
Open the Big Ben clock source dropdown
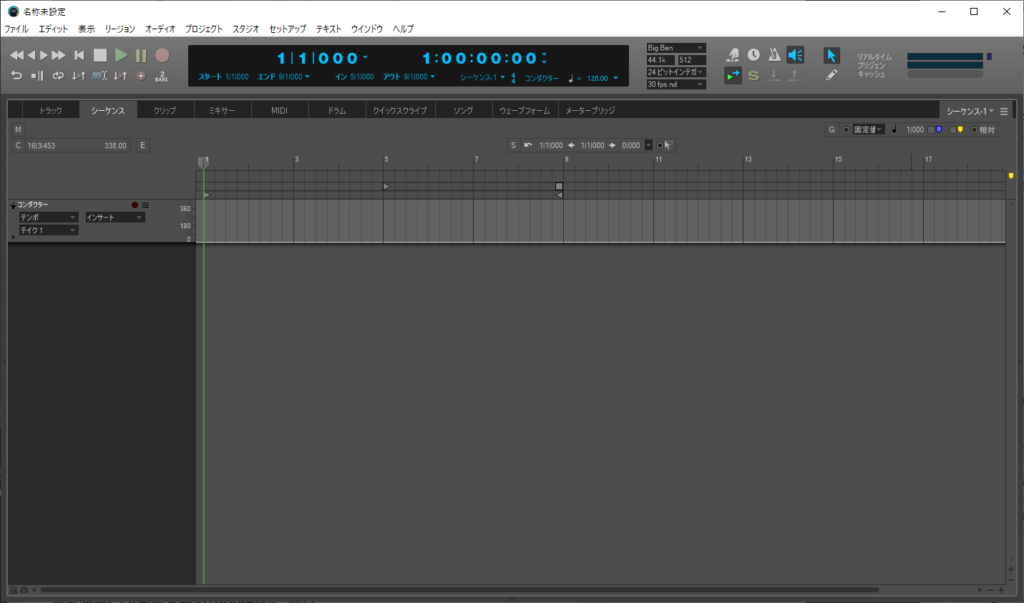(x=676, y=48)
